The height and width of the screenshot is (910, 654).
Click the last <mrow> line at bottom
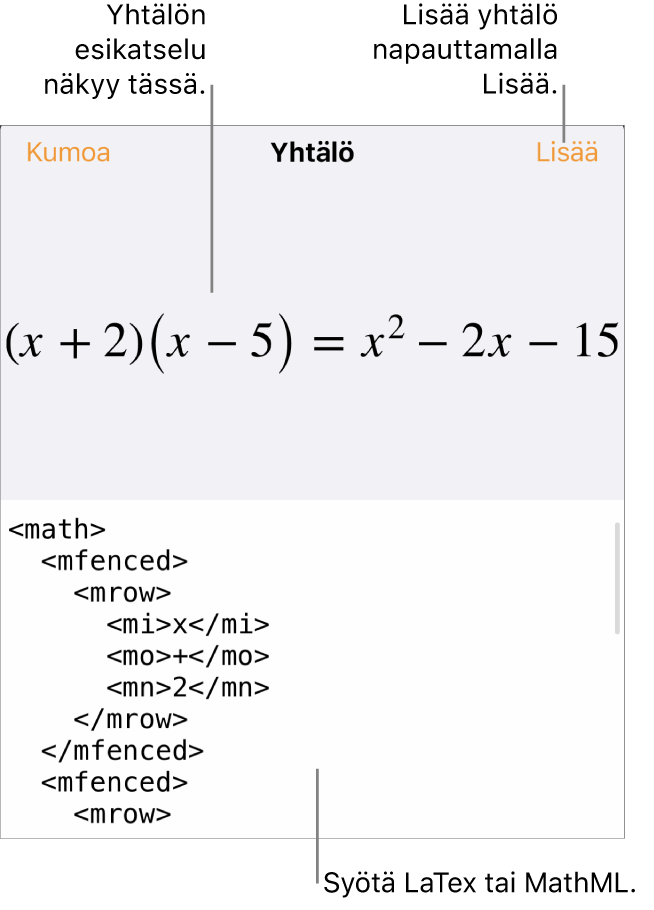click(122, 814)
